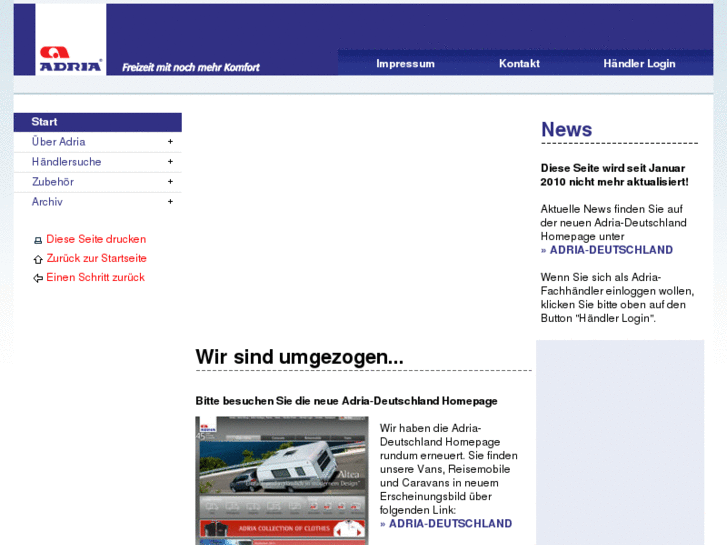
Task: Follow the Zurück zur Startseite link
Action: [x=96, y=258]
